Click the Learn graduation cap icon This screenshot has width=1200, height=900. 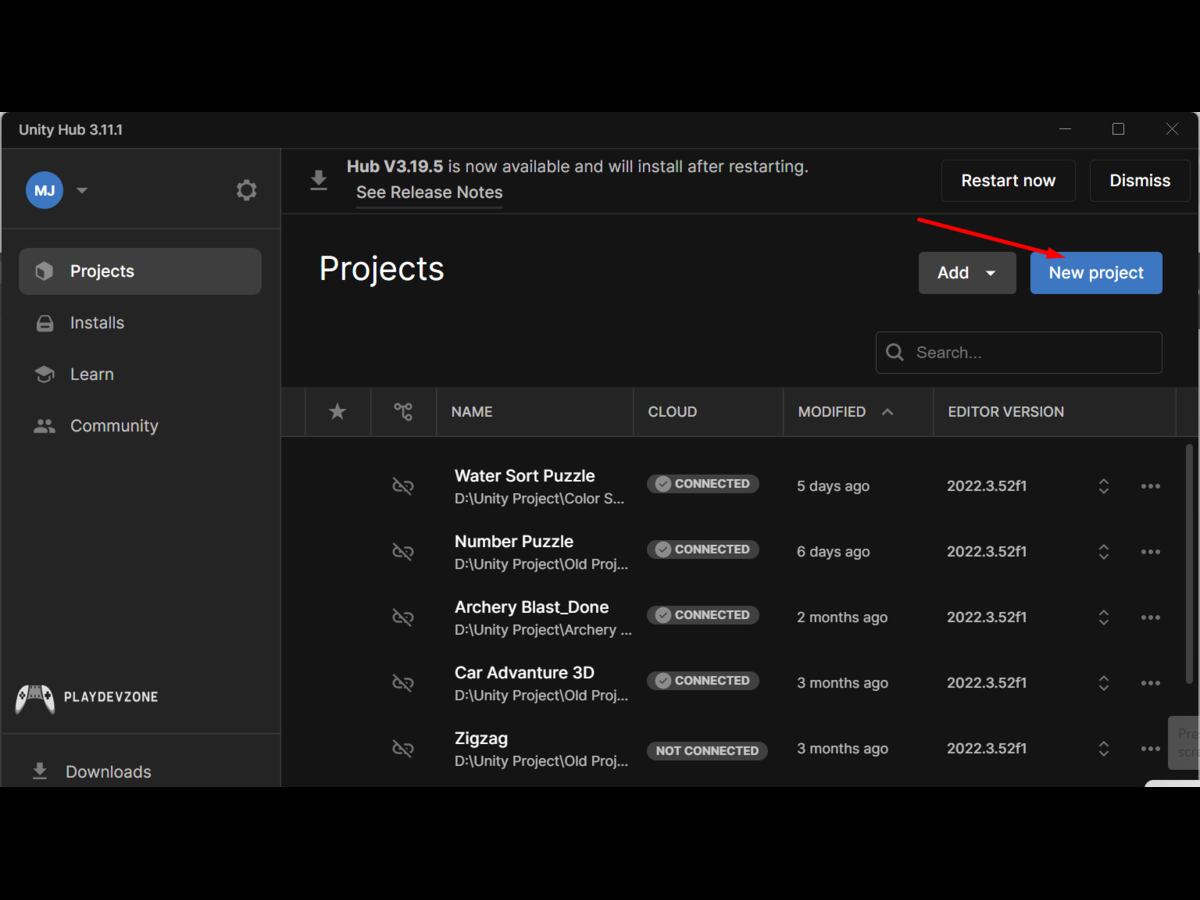pos(44,374)
